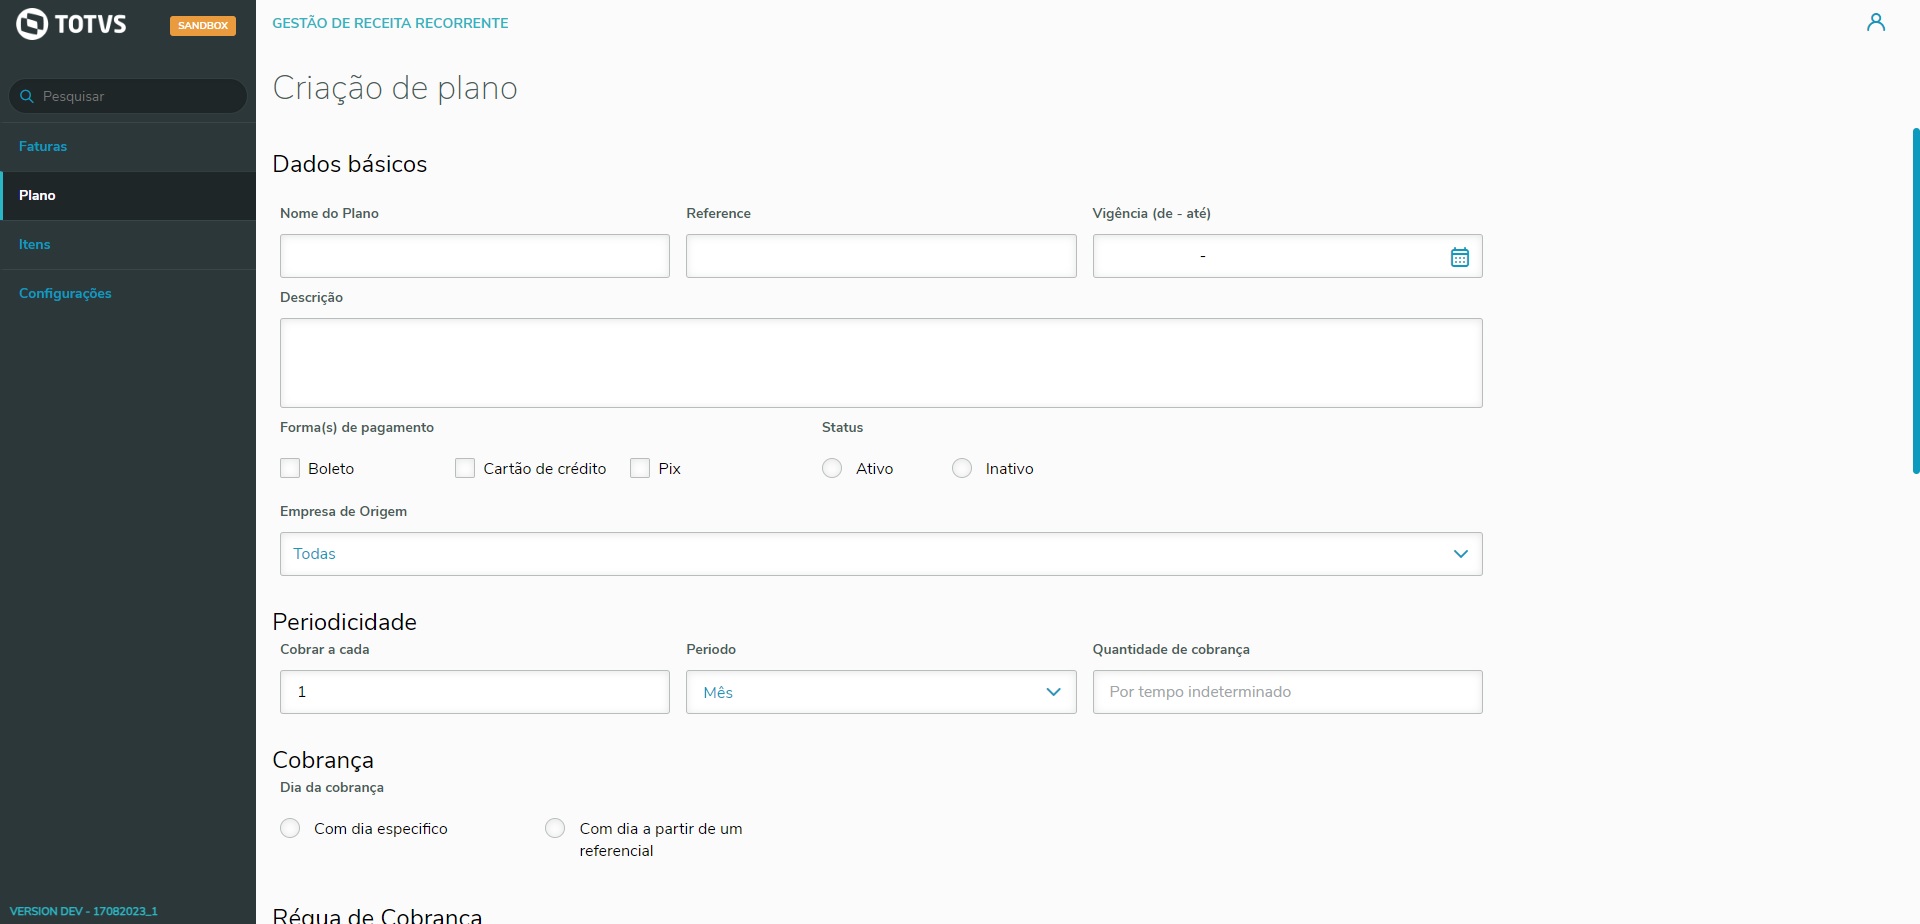Viewport: 1920px width, 924px height.
Task: Select the Ativo status radio button
Action: point(832,468)
